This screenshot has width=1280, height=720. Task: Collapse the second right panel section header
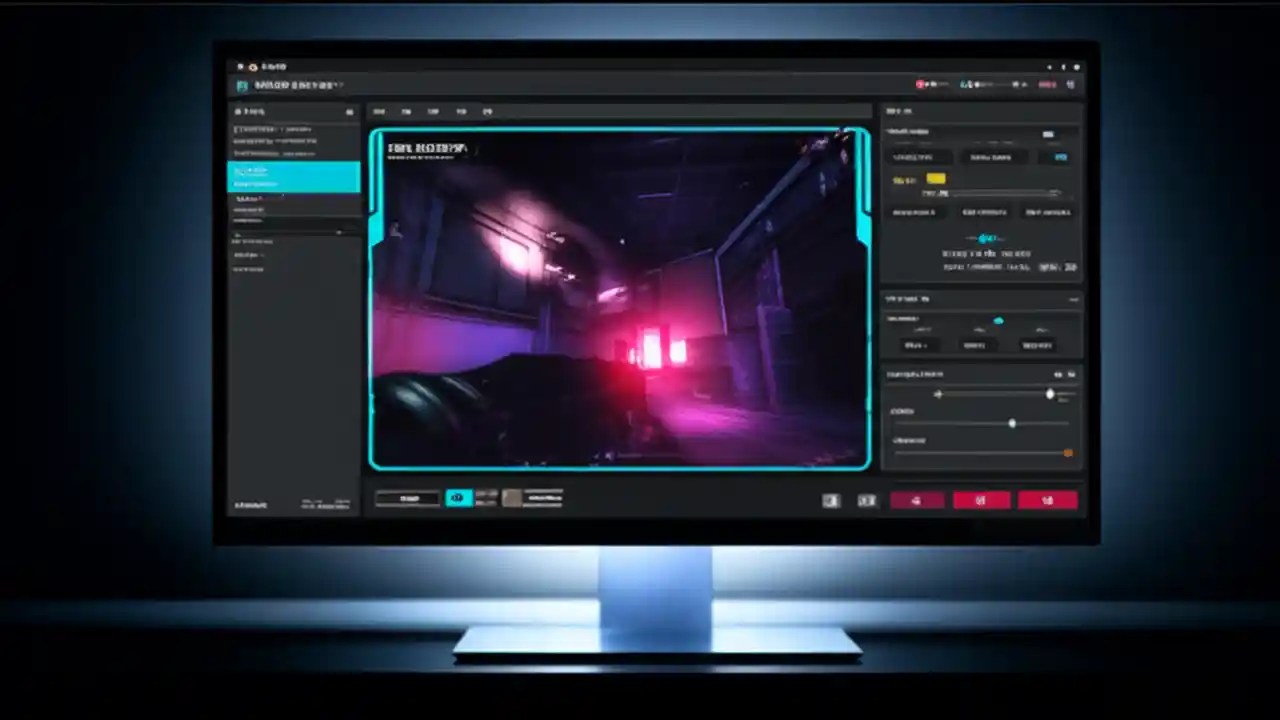click(1073, 298)
